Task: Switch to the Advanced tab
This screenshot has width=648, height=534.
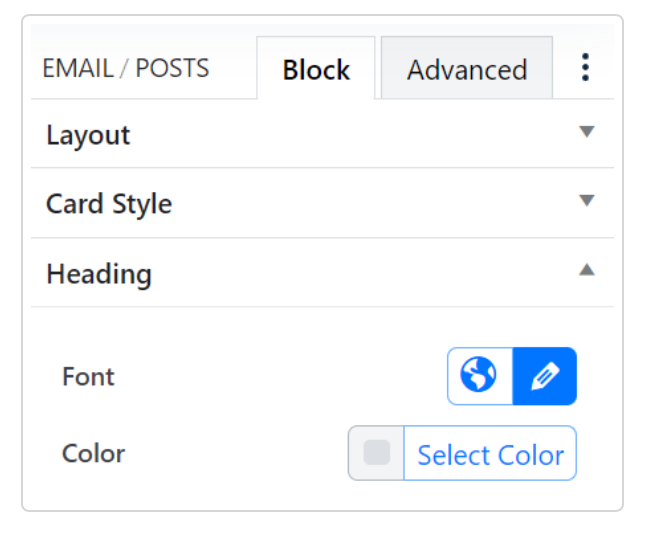Action: click(467, 69)
